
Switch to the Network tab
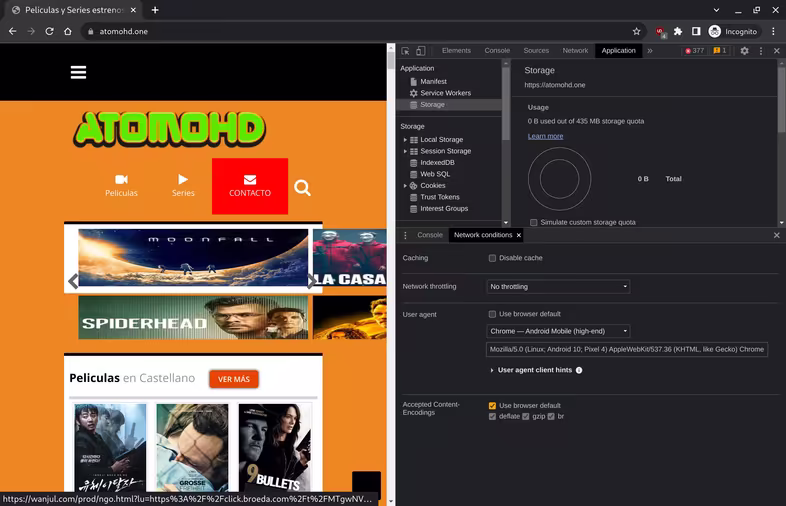[575, 51]
